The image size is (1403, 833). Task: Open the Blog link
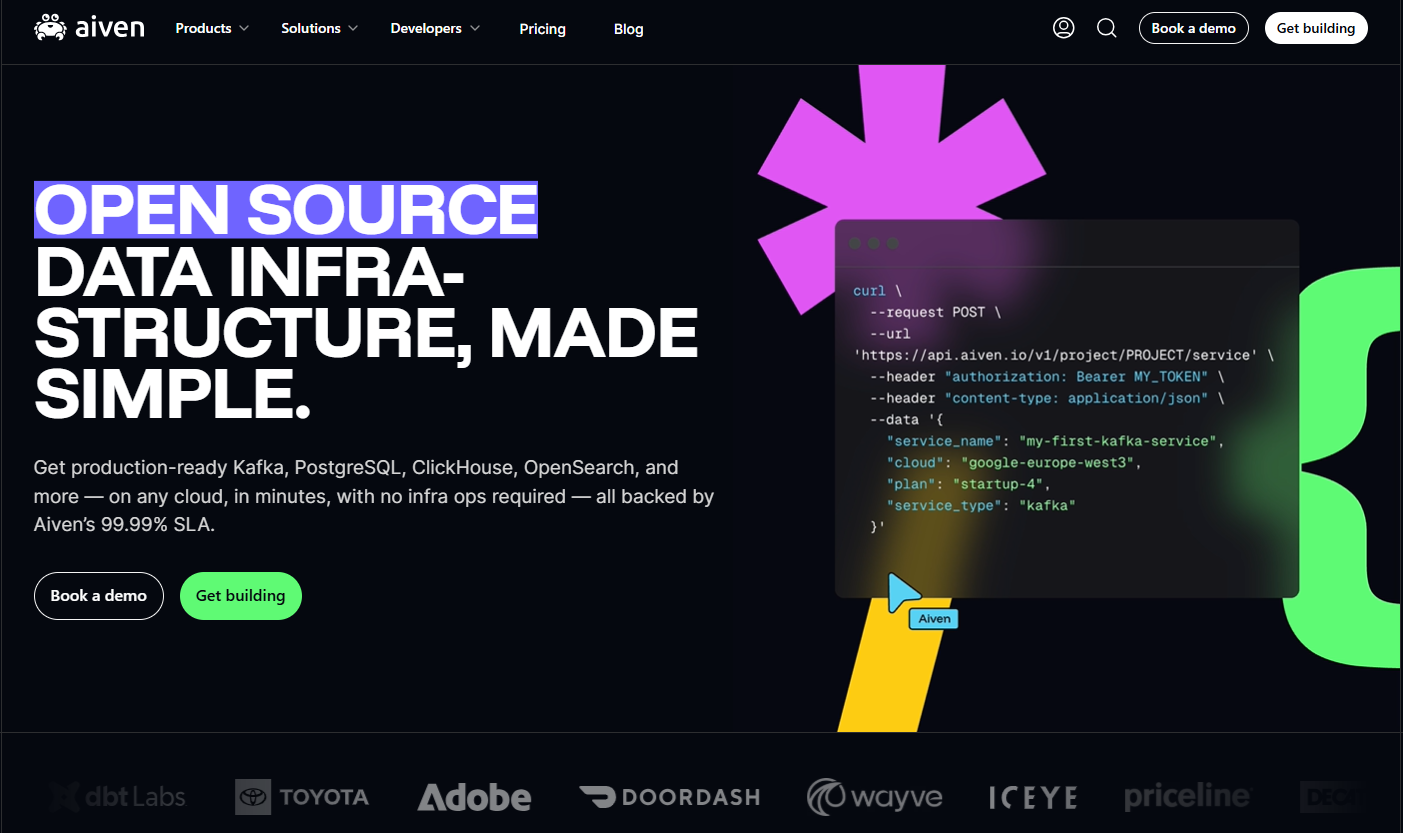pos(628,29)
